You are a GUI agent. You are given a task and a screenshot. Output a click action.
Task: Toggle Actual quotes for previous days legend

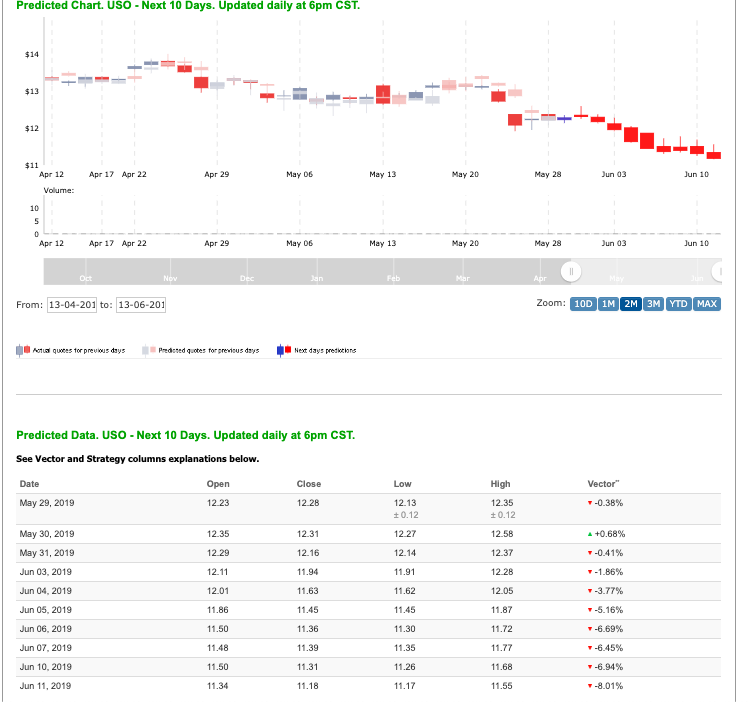pyautogui.click(x=71, y=351)
